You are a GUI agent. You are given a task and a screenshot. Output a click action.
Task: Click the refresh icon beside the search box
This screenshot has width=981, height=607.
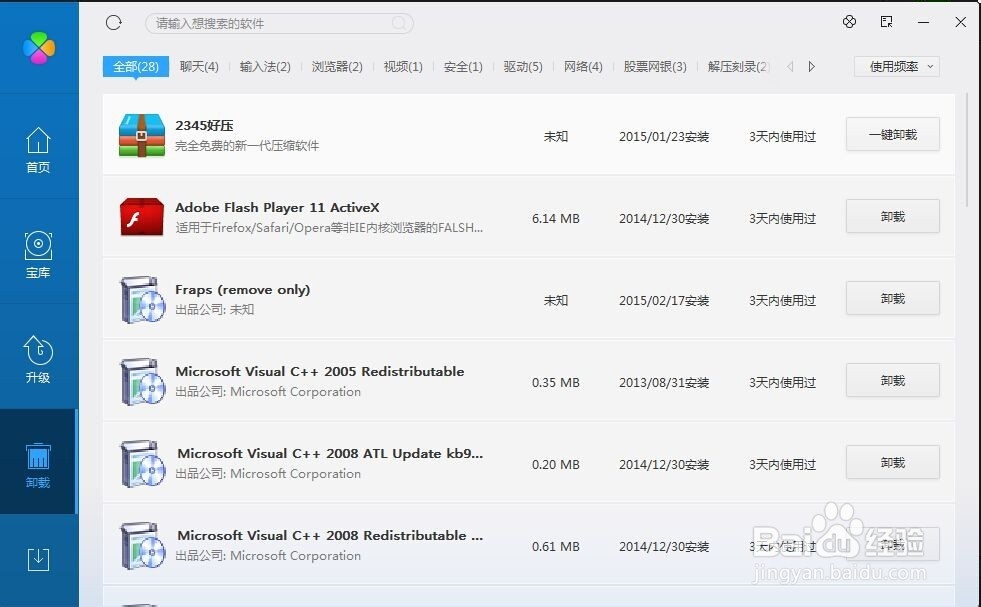113,23
